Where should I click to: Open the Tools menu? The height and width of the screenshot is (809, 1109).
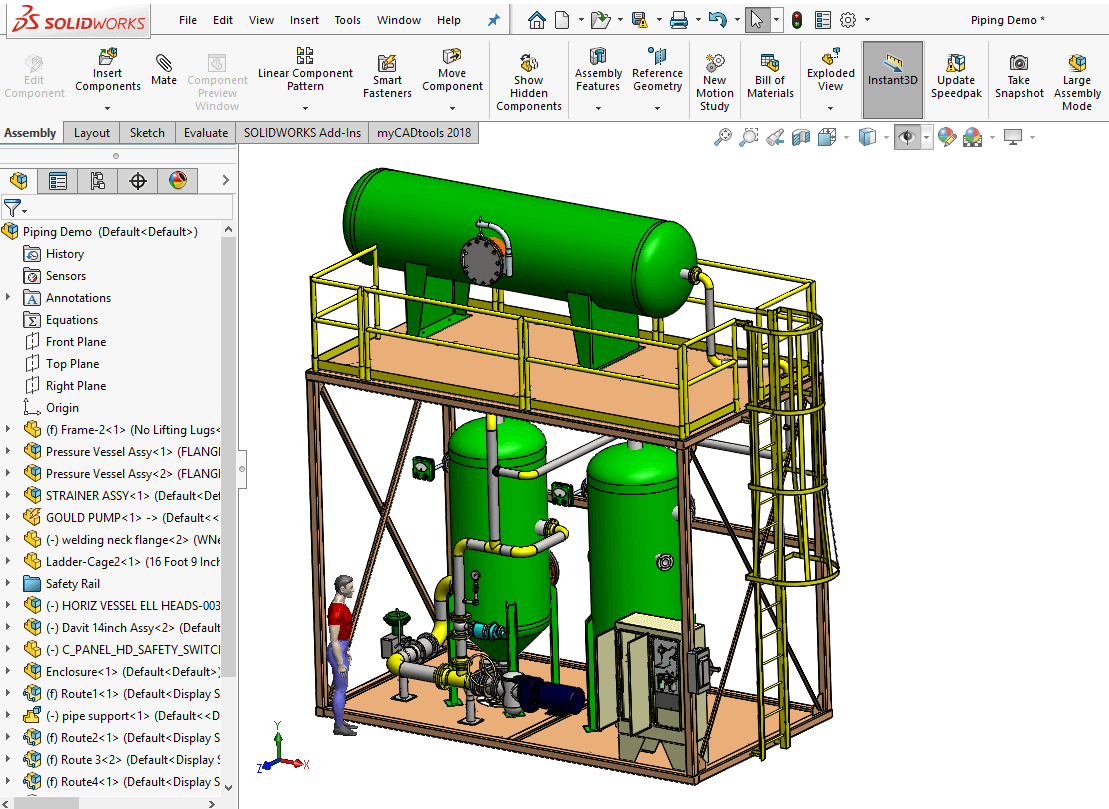(347, 19)
